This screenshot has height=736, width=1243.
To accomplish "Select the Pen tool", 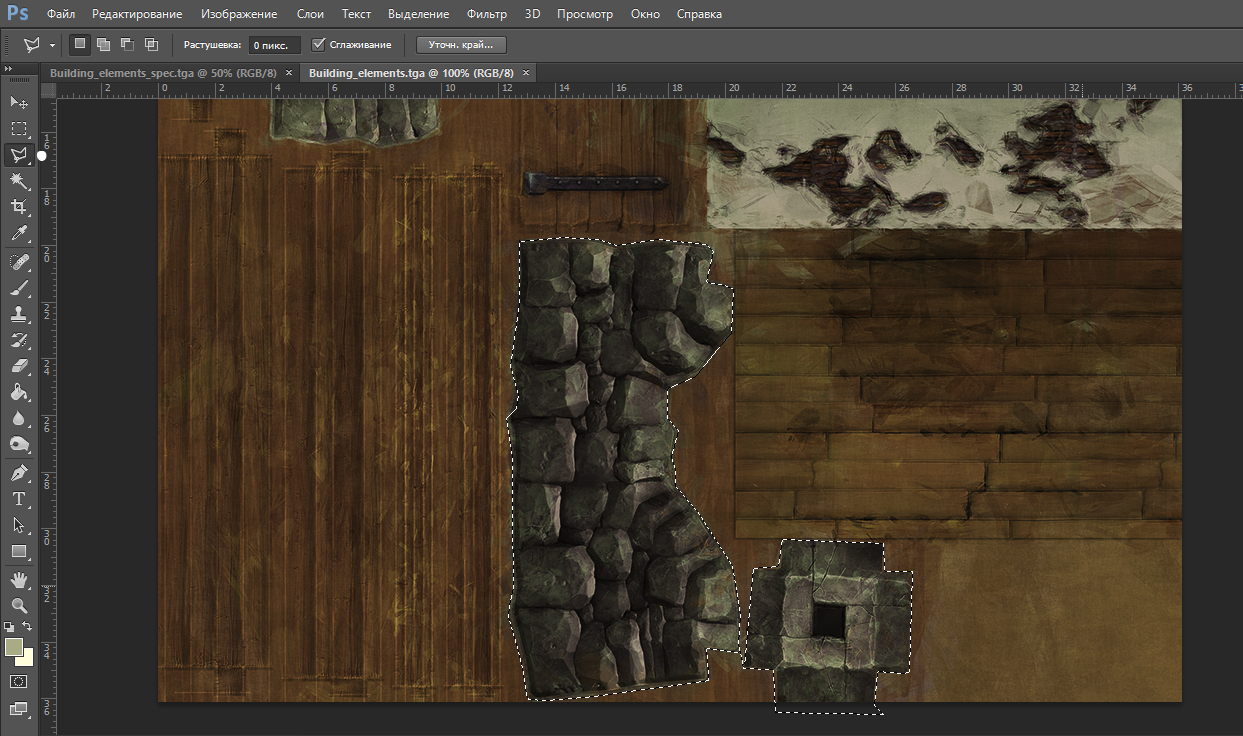I will pyautogui.click(x=19, y=472).
